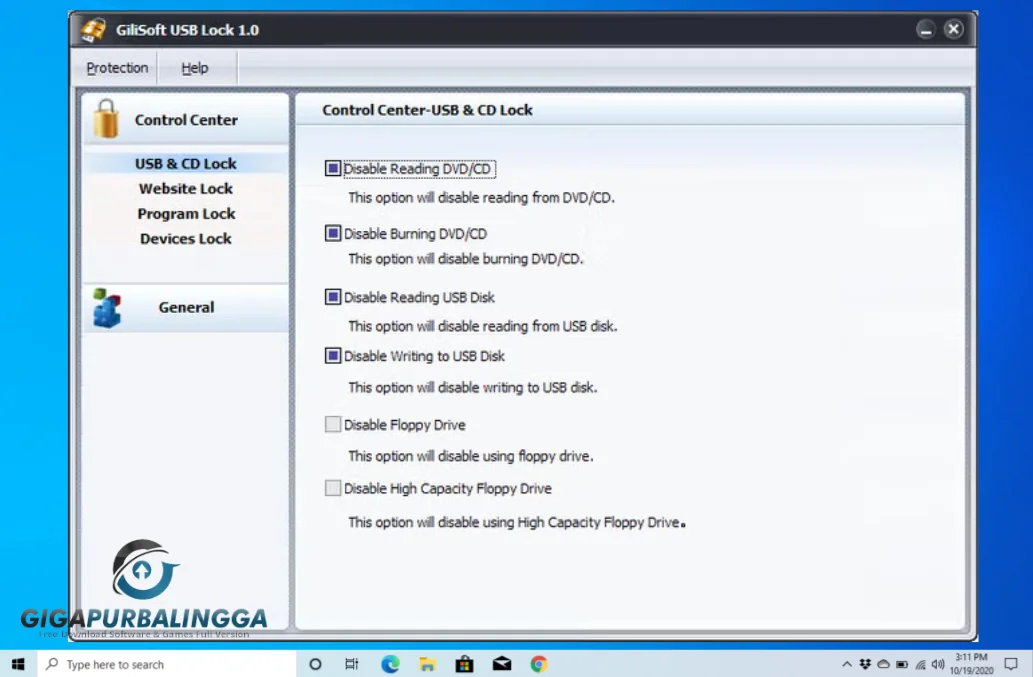Expand the General section header
The width and height of the screenshot is (1033, 677).
click(186, 308)
